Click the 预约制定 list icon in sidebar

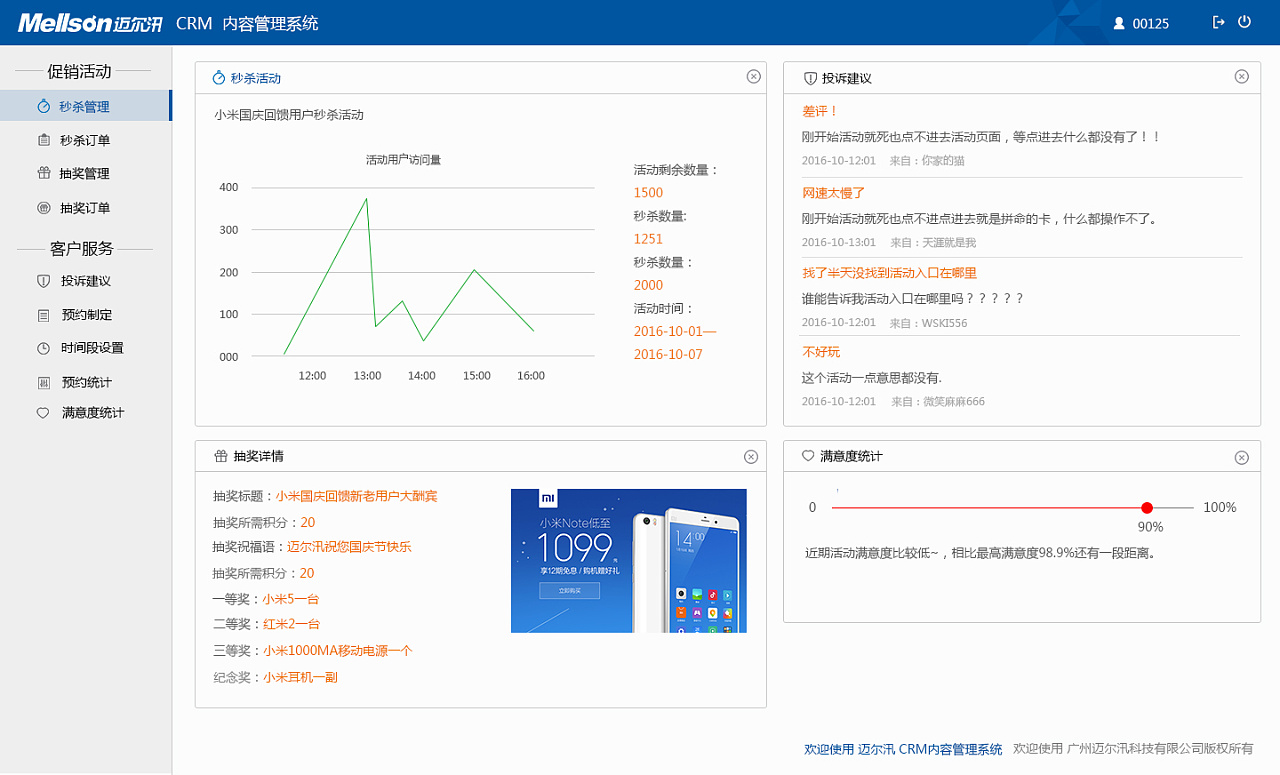coord(43,315)
